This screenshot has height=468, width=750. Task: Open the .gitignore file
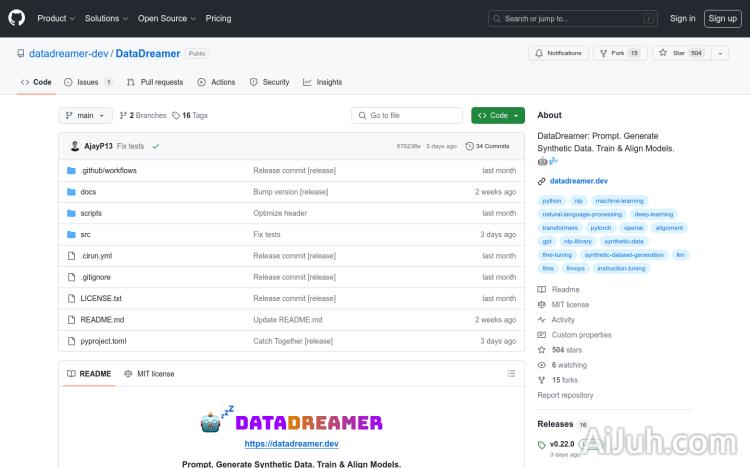pos(96,277)
